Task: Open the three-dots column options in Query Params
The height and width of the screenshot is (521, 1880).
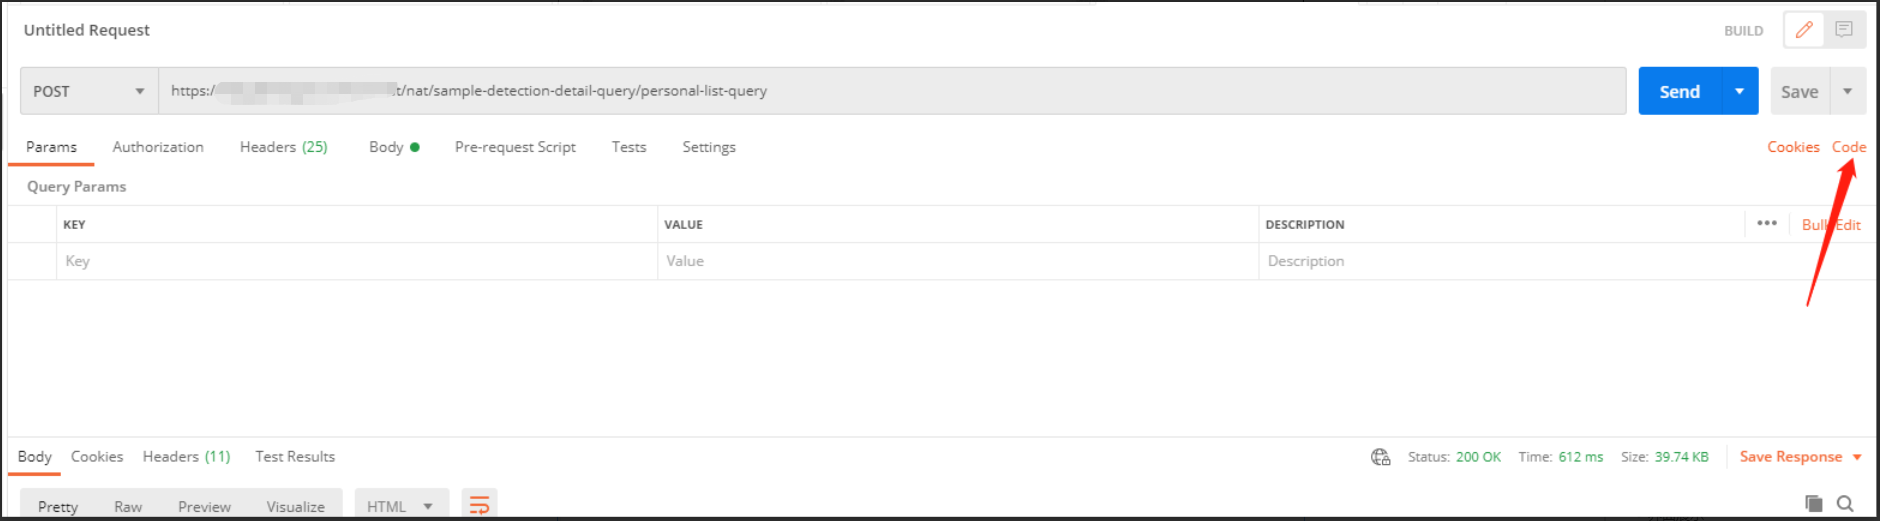Action: click(x=1767, y=223)
